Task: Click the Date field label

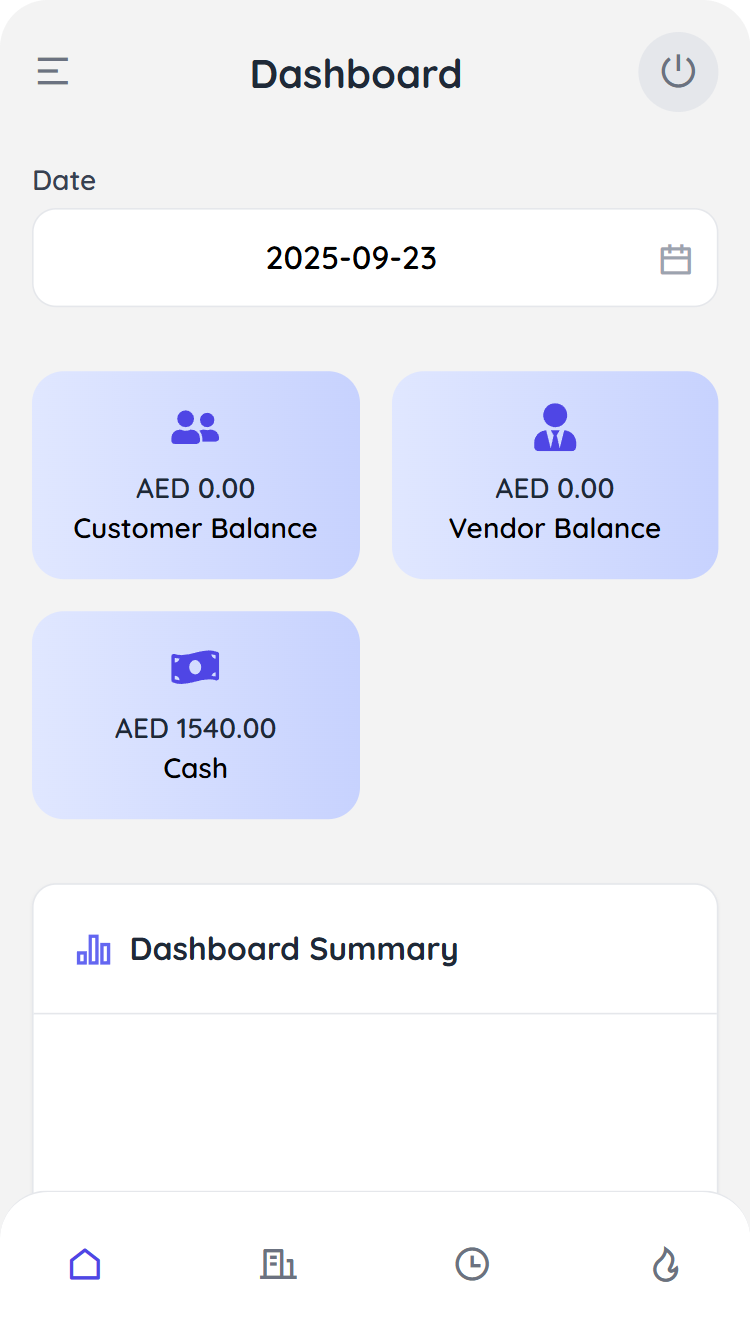Action: pyautogui.click(x=64, y=181)
